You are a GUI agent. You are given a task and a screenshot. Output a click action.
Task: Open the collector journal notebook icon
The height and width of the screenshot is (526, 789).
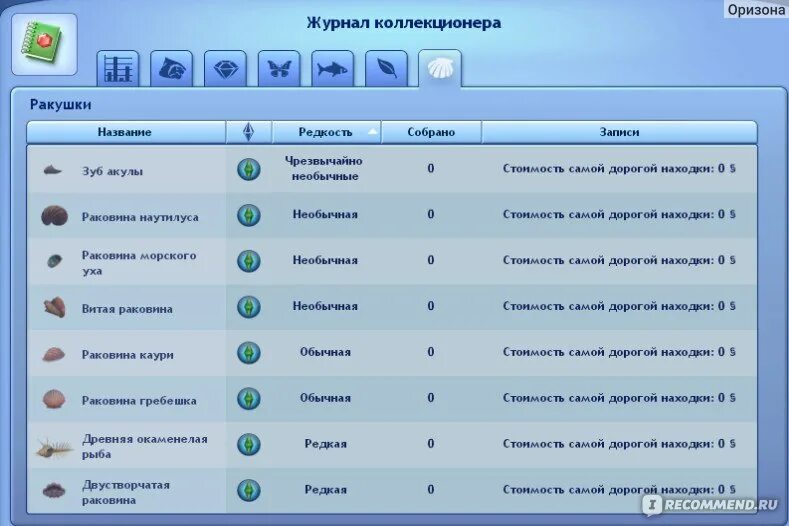(44, 44)
